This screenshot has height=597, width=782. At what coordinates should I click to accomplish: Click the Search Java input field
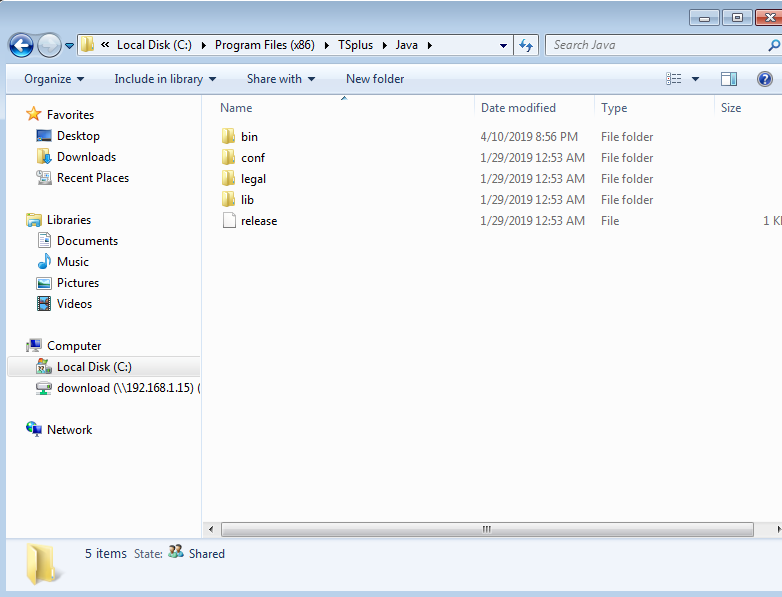[655, 45]
